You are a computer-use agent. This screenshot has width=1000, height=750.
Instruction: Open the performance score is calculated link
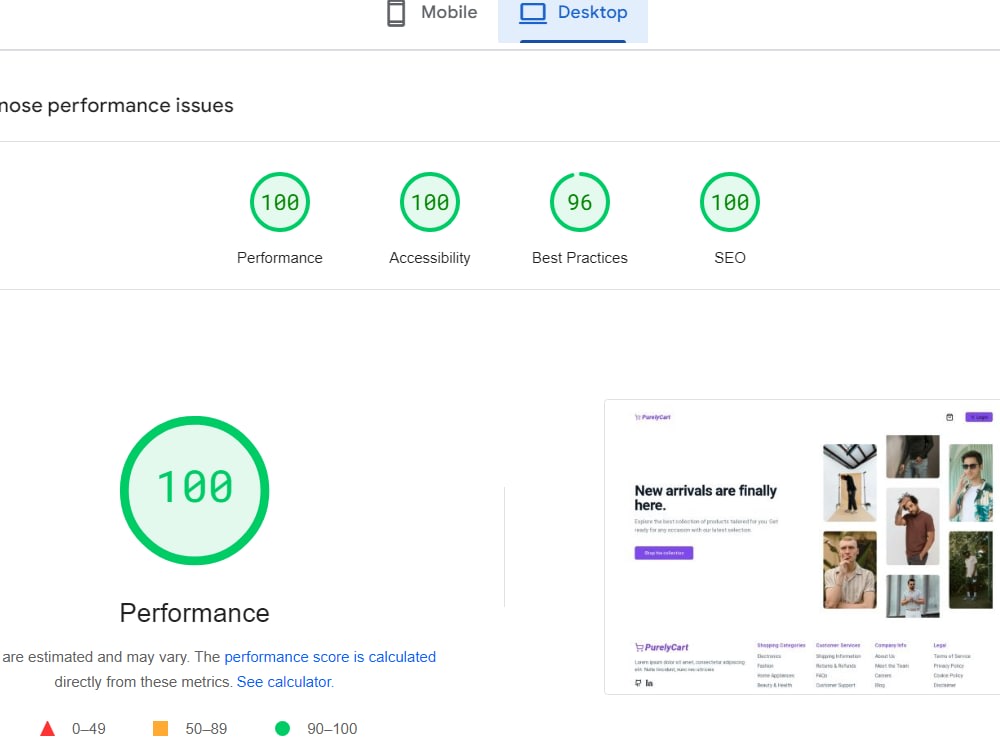[x=330, y=657]
